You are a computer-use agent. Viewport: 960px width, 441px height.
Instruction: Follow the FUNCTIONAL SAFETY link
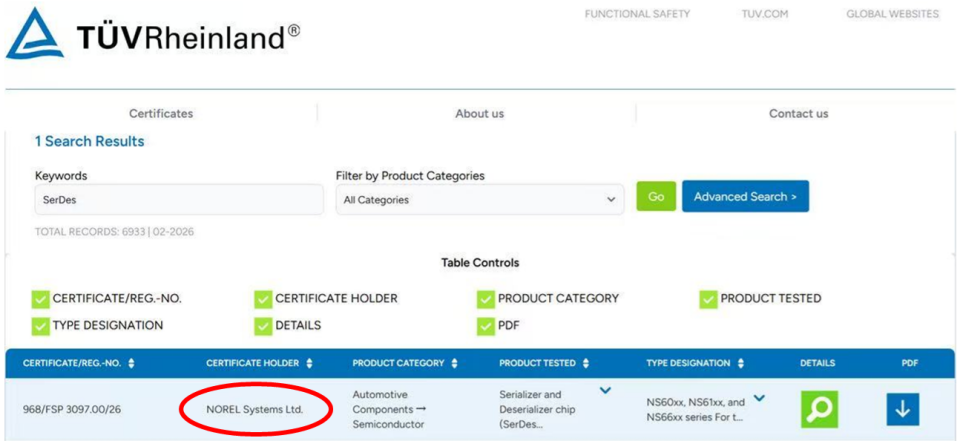tap(637, 13)
